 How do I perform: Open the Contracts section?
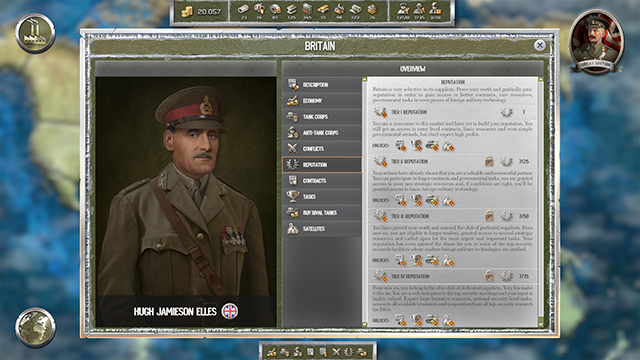(x=322, y=180)
